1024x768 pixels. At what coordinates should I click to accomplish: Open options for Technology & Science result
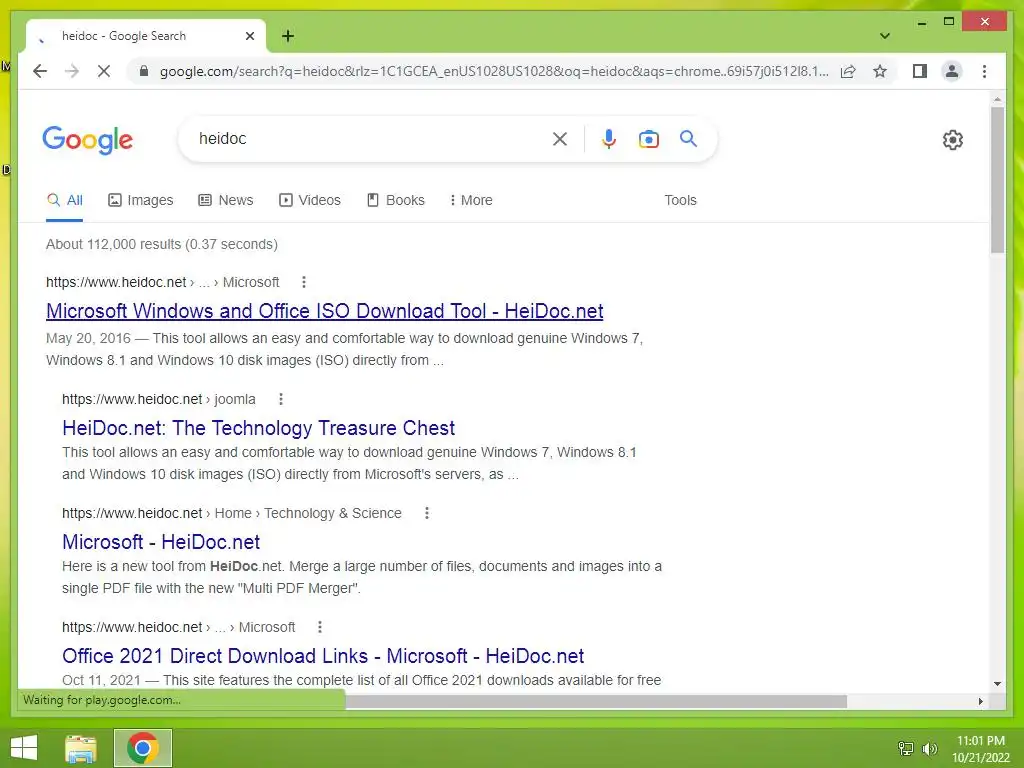[x=426, y=513]
